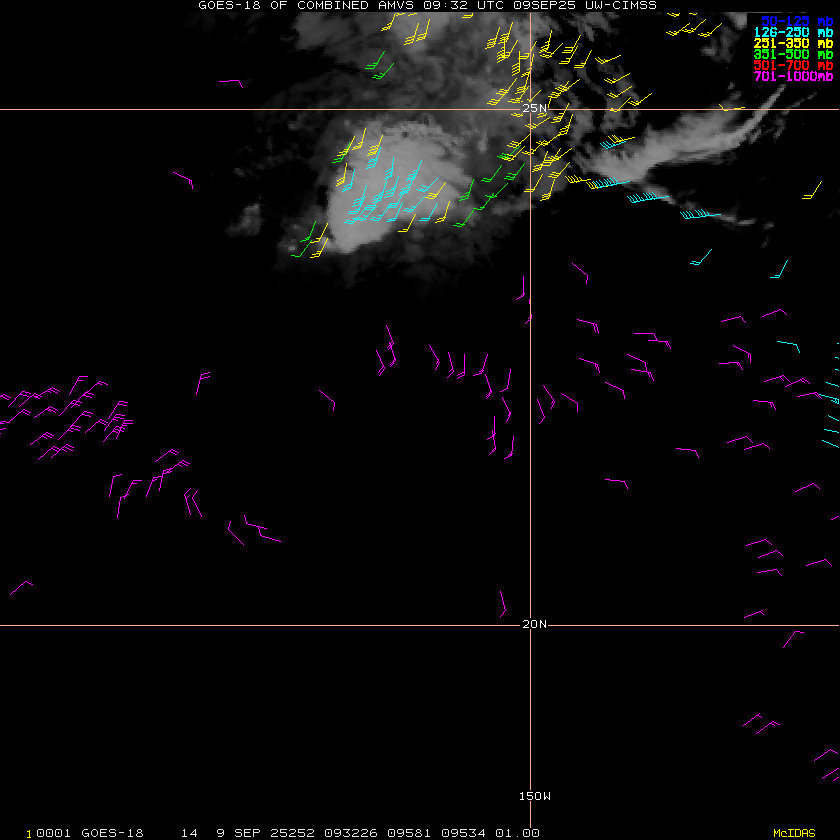Click the 09SEP25 date in title
840x840 pixels.
(544, 5)
